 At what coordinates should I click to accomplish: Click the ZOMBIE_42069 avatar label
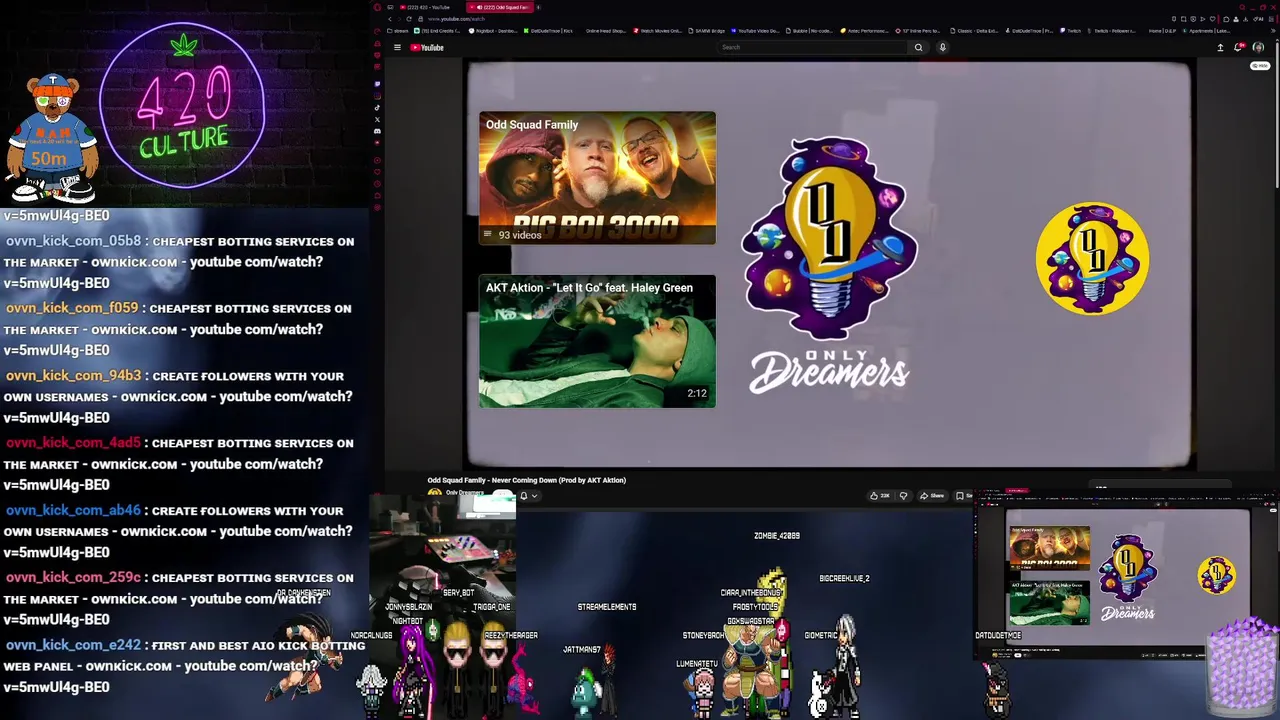pos(777,536)
